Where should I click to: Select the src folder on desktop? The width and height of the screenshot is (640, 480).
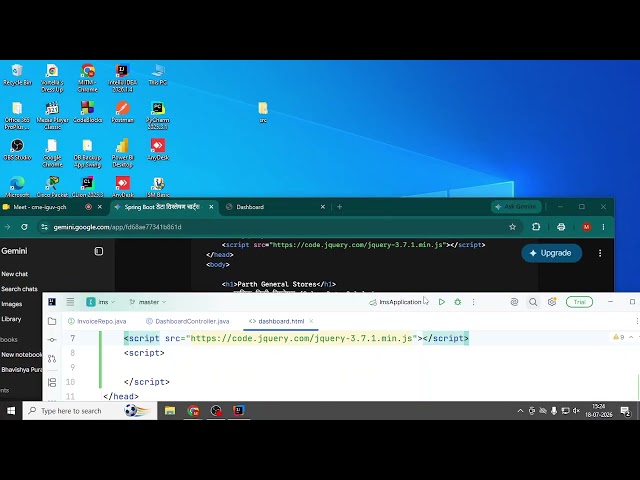point(263,112)
